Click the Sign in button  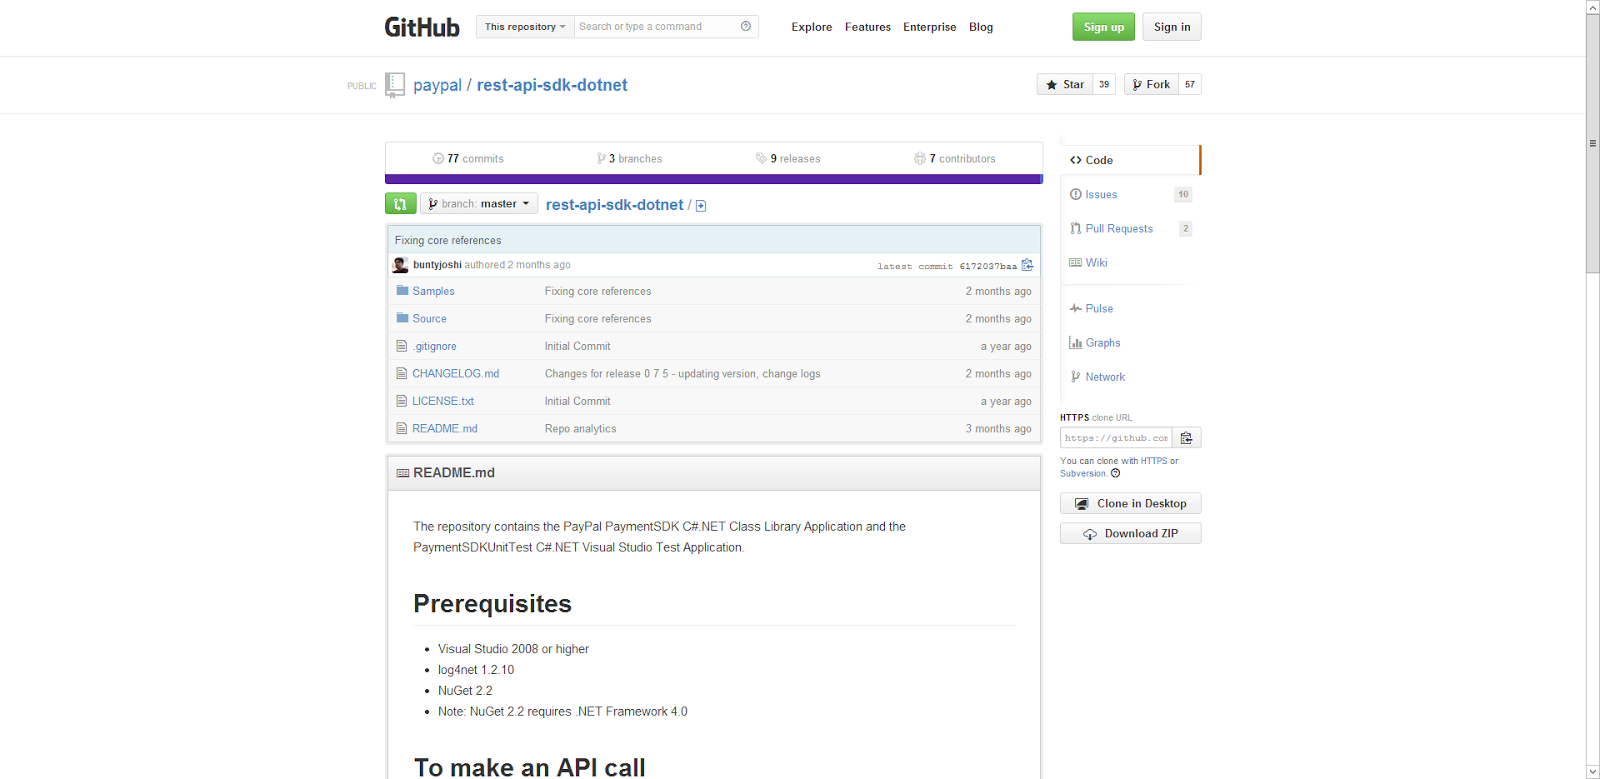click(1172, 27)
